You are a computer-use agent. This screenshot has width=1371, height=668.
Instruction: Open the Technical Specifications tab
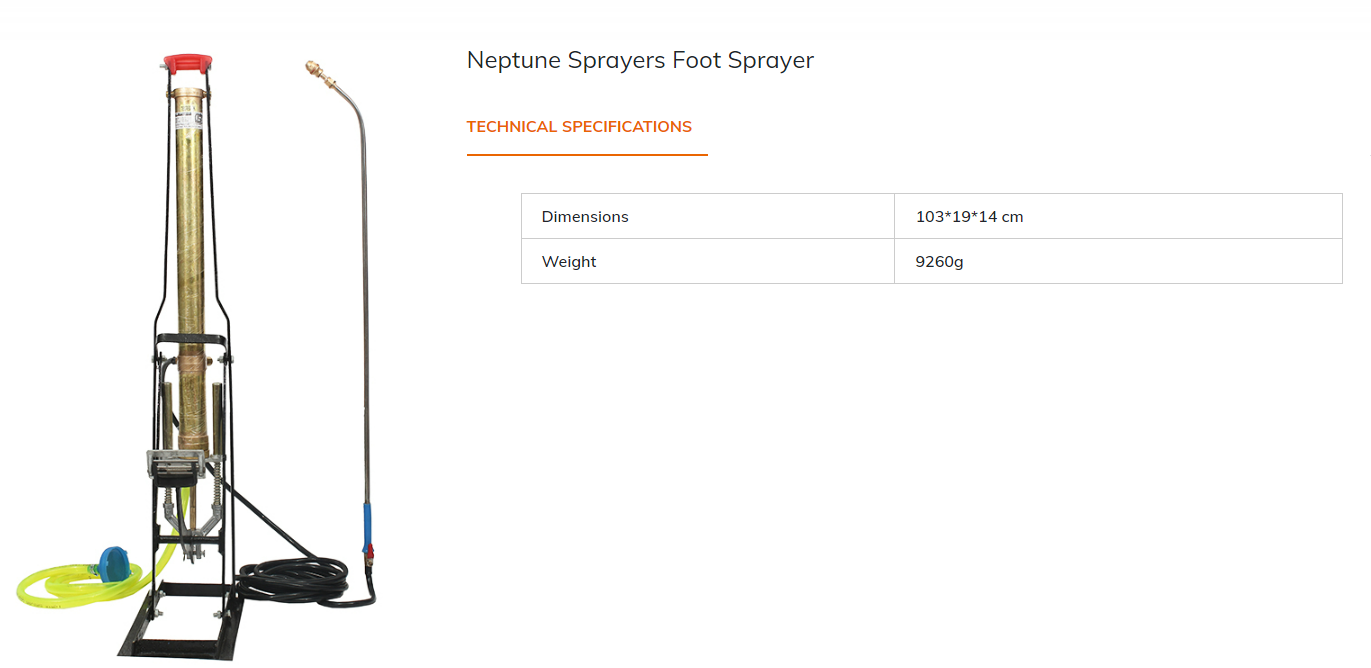pyautogui.click(x=579, y=127)
